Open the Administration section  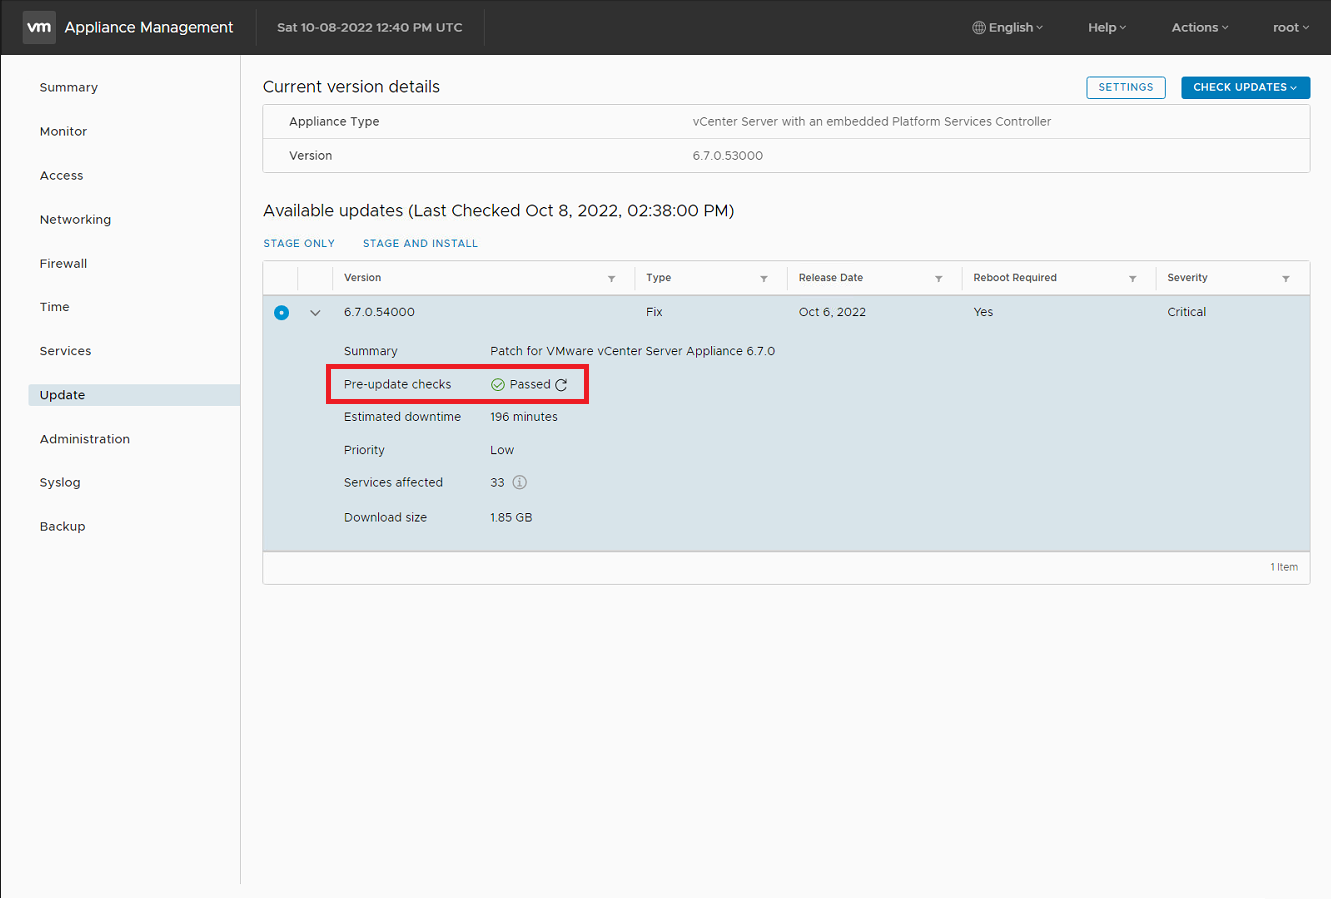point(85,439)
